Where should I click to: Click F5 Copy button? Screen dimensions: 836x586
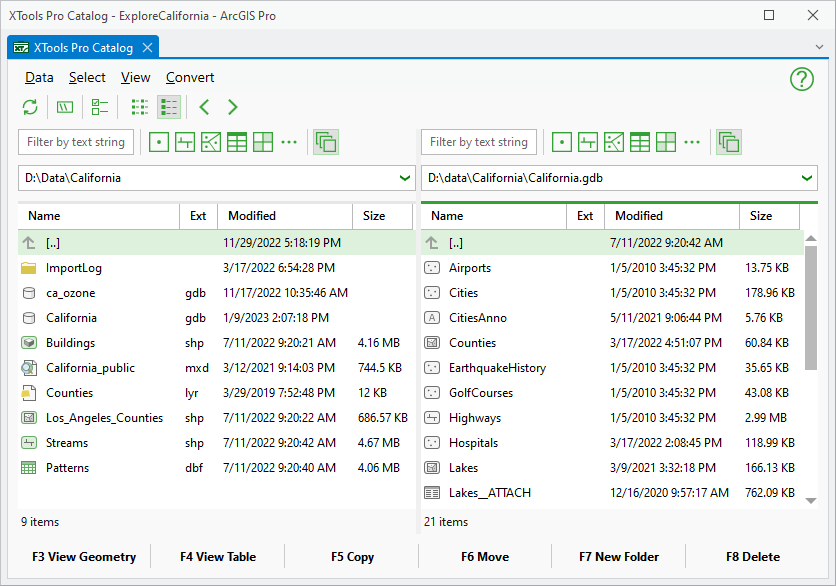(352, 557)
